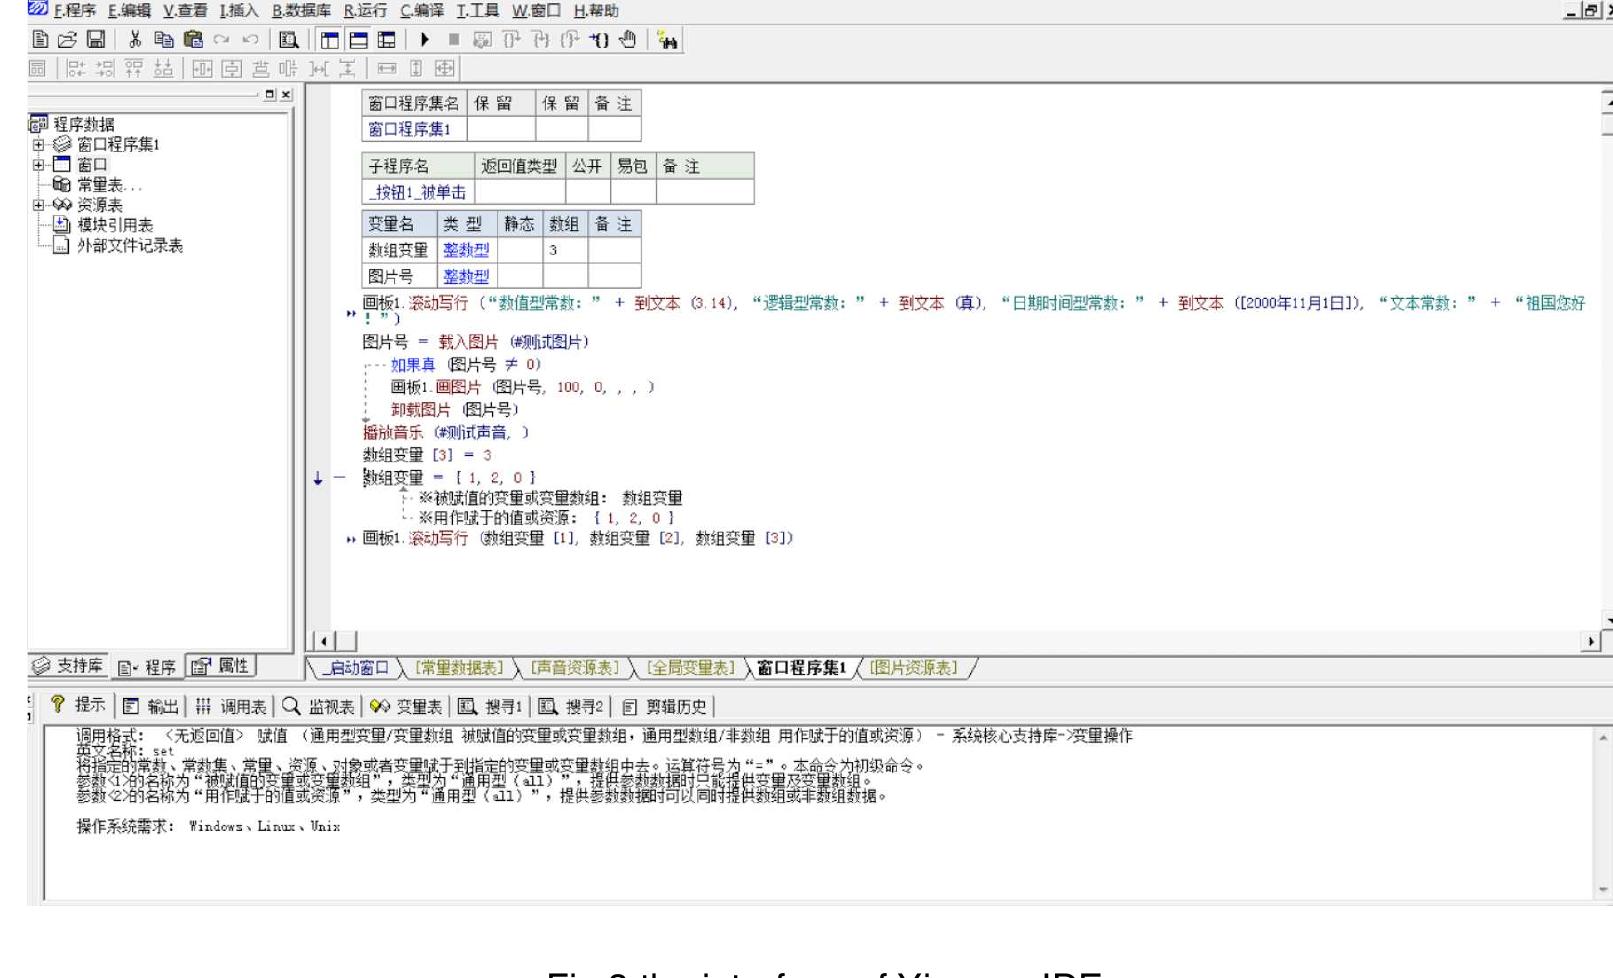Click the Paste clipboard icon
The height and width of the screenshot is (978, 1613).
click(193, 40)
